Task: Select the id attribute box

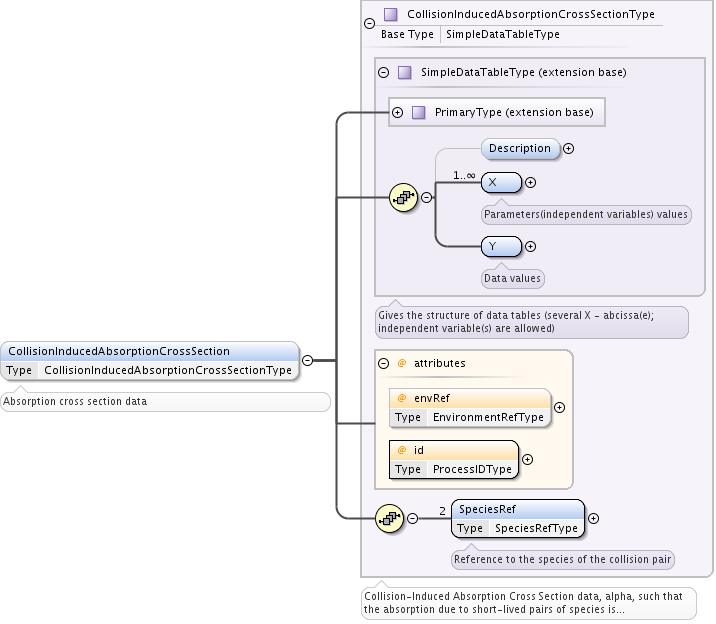Action: [x=454, y=460]
